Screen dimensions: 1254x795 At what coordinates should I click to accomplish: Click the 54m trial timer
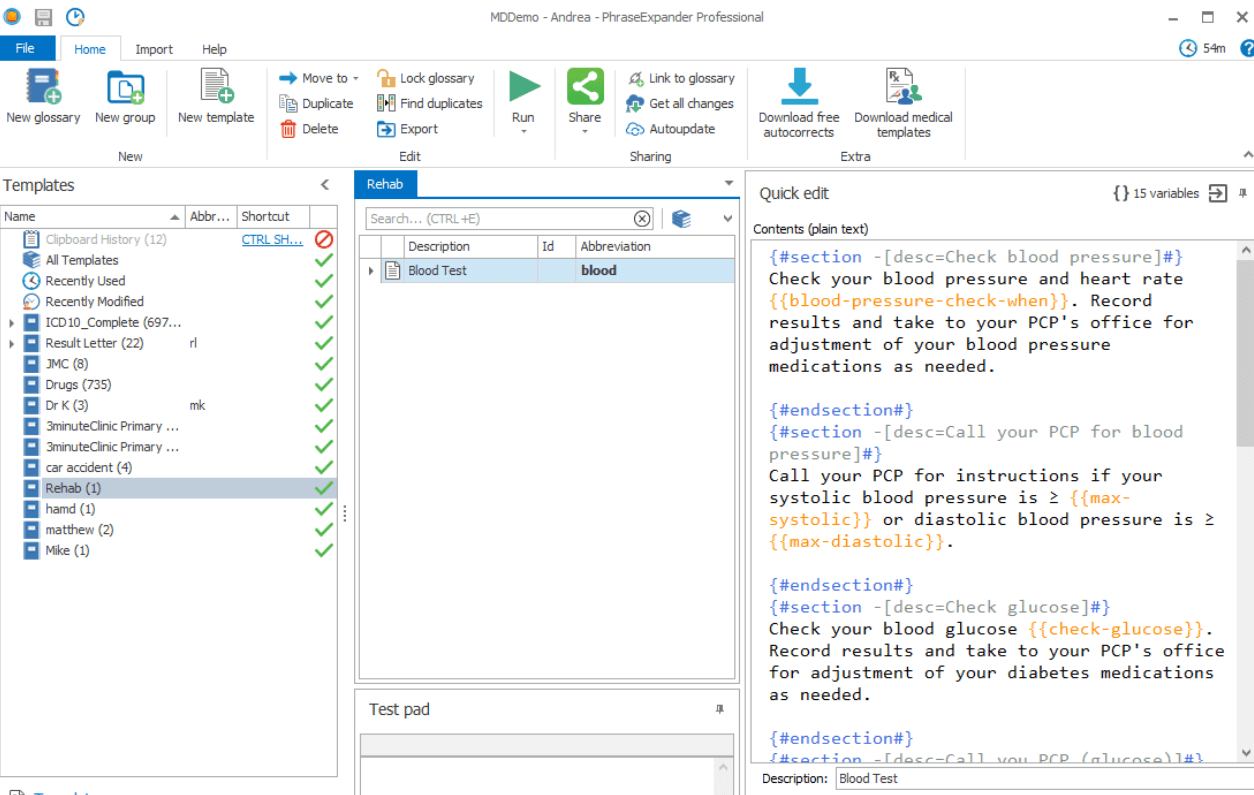[x=1202, y=48]
